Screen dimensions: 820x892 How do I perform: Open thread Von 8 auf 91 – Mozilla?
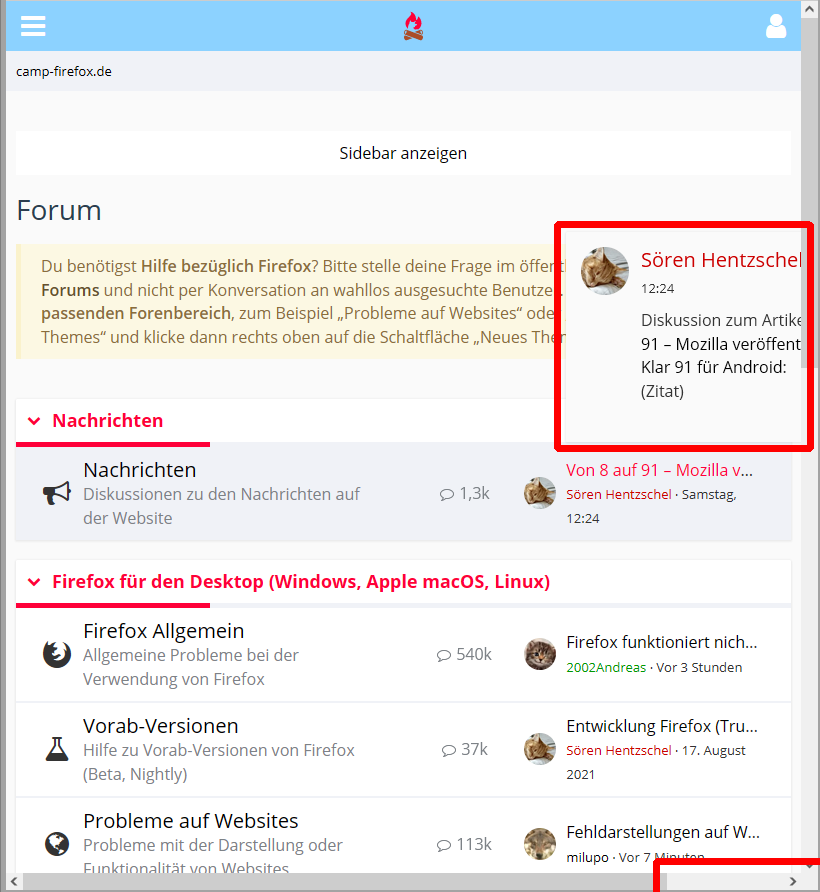coord(659,470)
